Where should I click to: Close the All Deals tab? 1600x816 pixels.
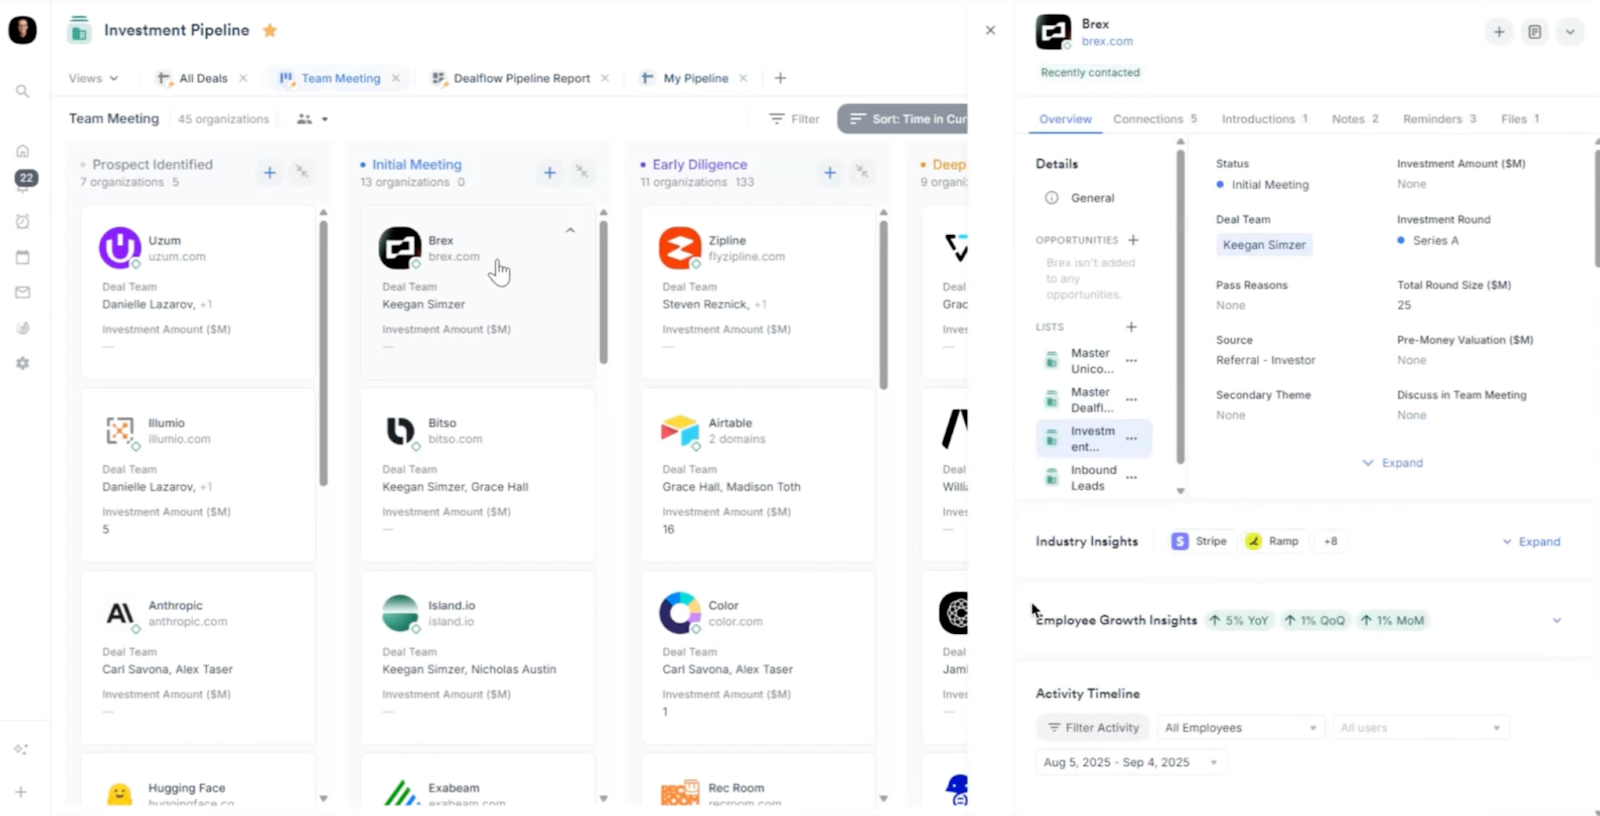click(x=242, y=78)
